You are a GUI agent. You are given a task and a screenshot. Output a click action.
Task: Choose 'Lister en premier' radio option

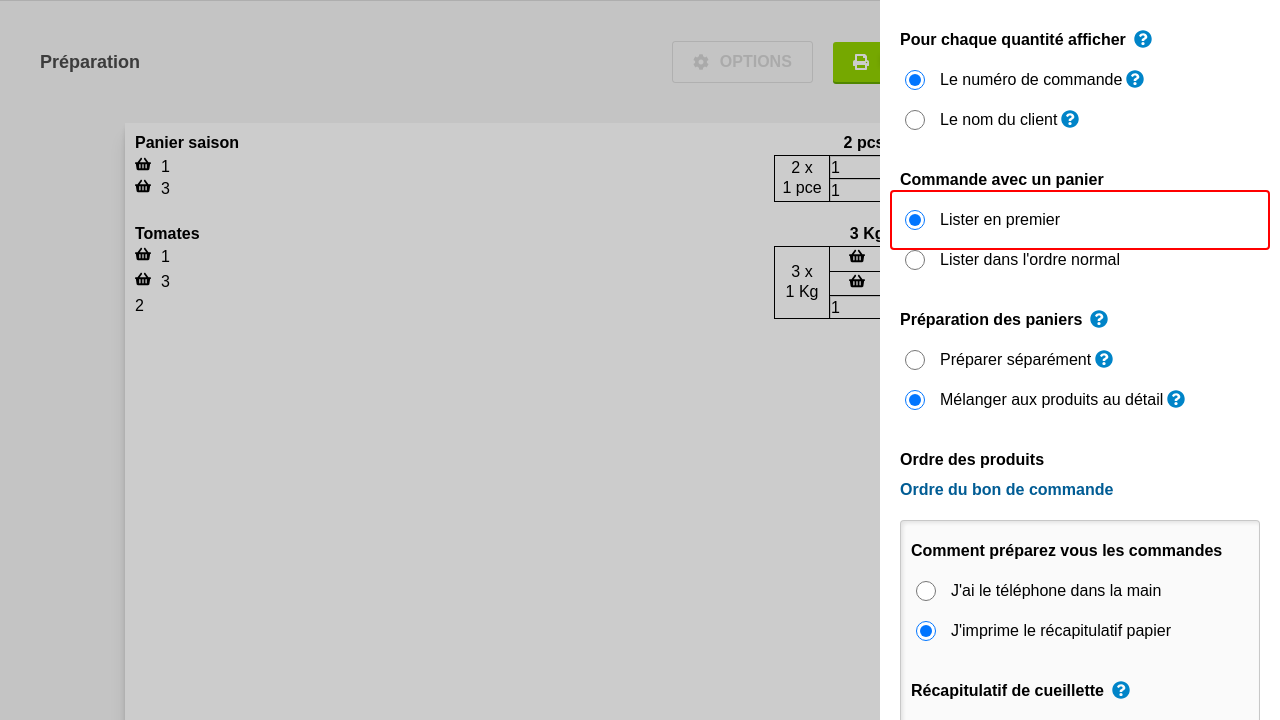tap(915, 220)
